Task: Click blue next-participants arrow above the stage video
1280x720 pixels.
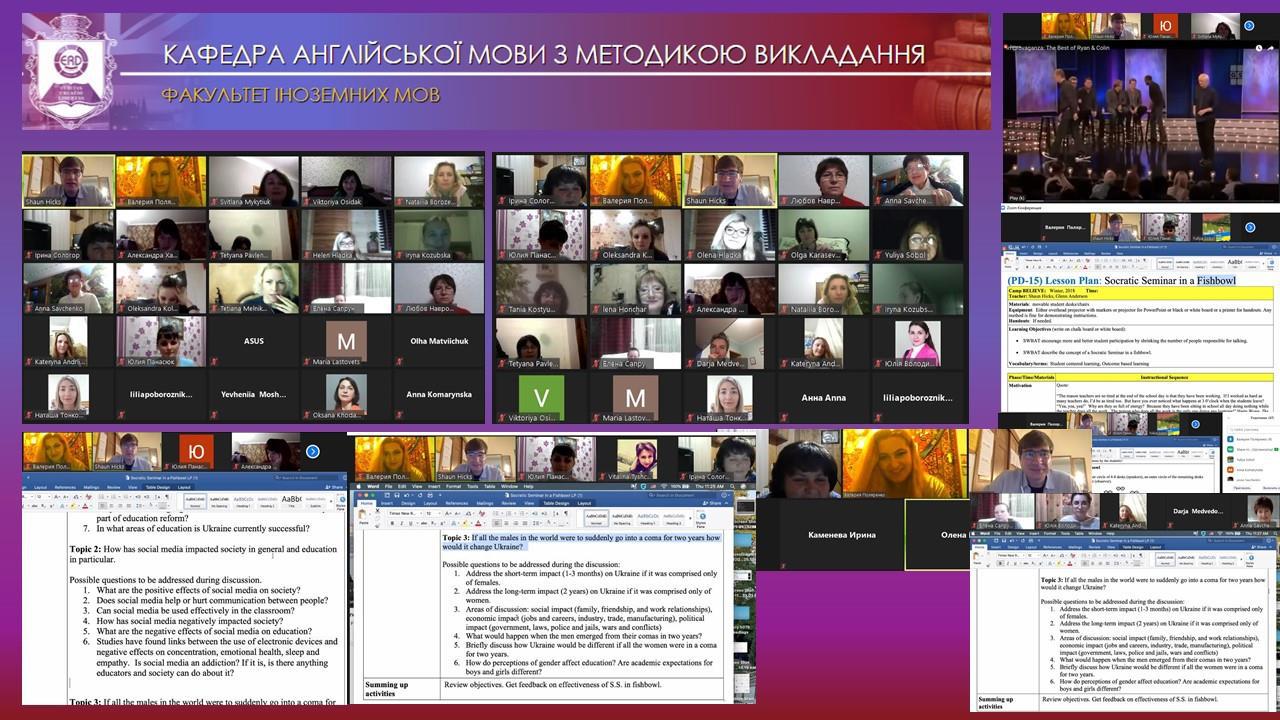Action: tap(1248, 25)
